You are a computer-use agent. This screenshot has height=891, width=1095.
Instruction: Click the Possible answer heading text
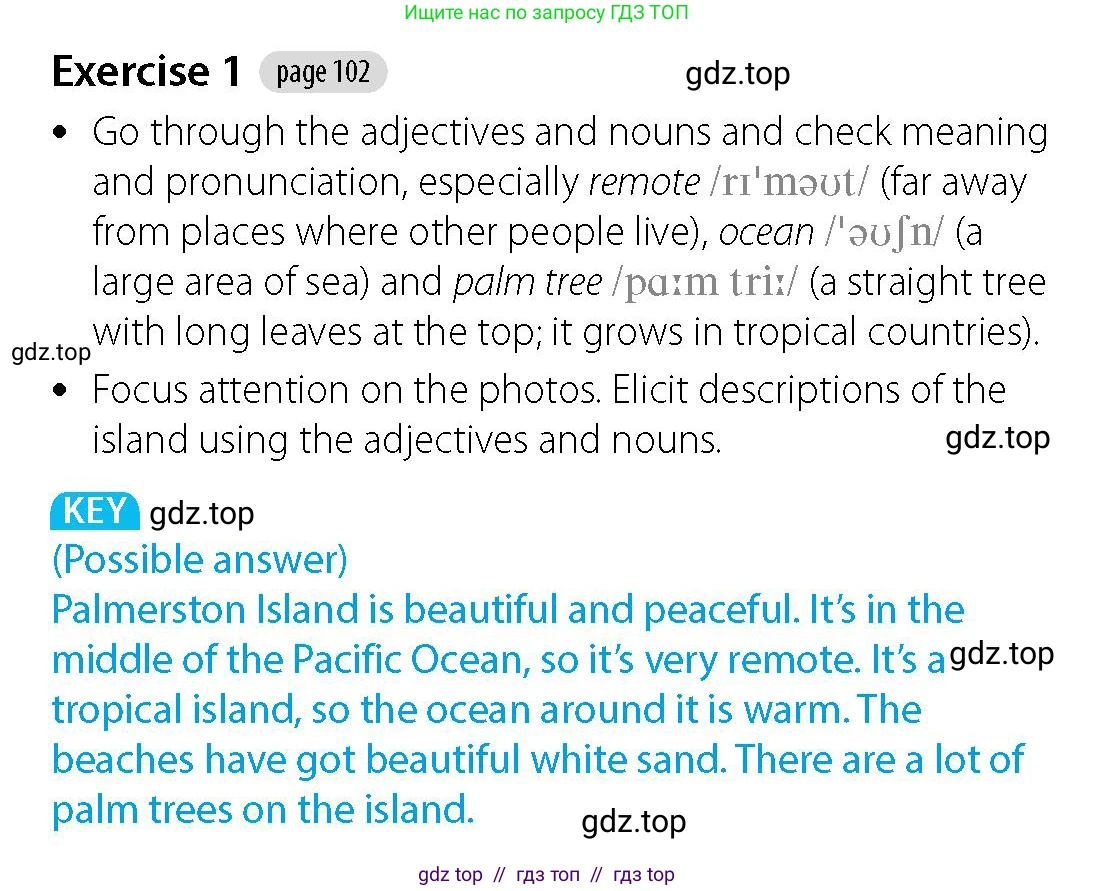tap(200, 560)
